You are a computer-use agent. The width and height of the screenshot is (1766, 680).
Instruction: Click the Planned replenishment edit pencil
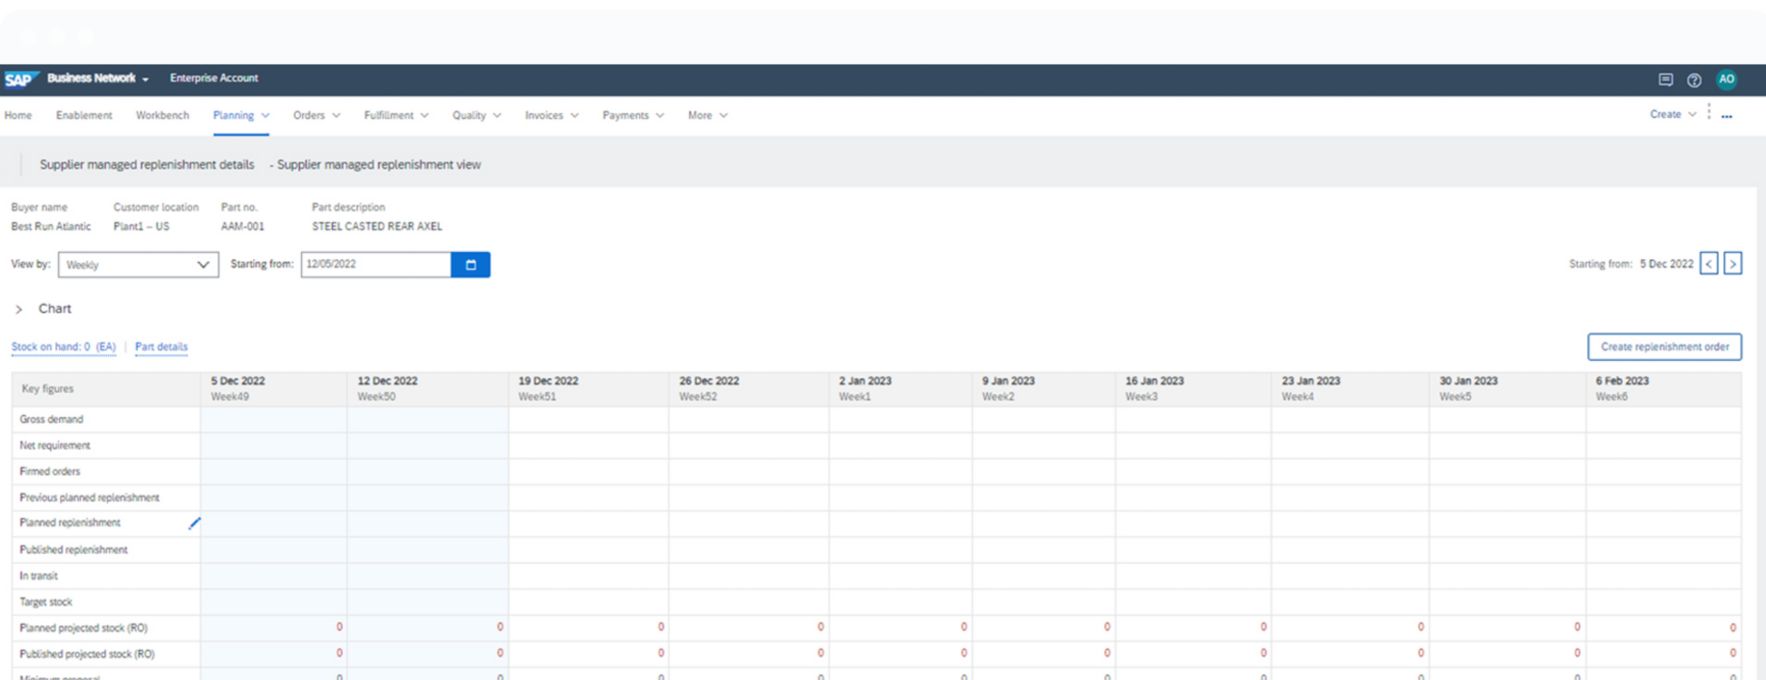pyautogui.click(x=194, y=523)
